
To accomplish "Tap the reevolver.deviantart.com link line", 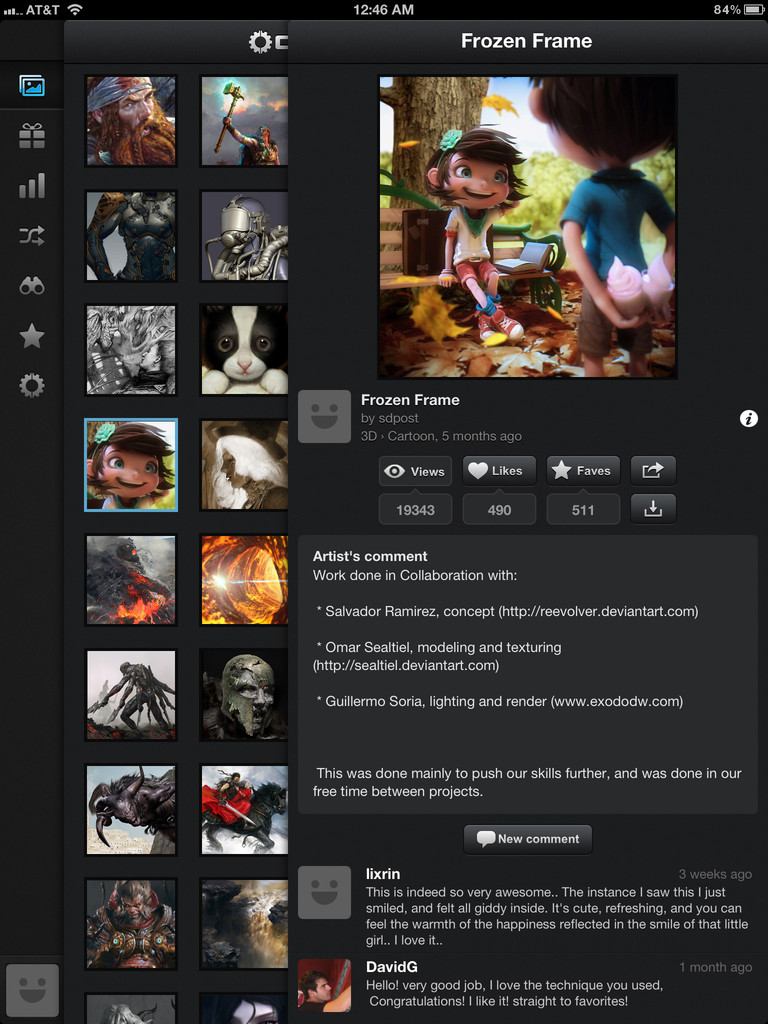I will click(507, 611).
